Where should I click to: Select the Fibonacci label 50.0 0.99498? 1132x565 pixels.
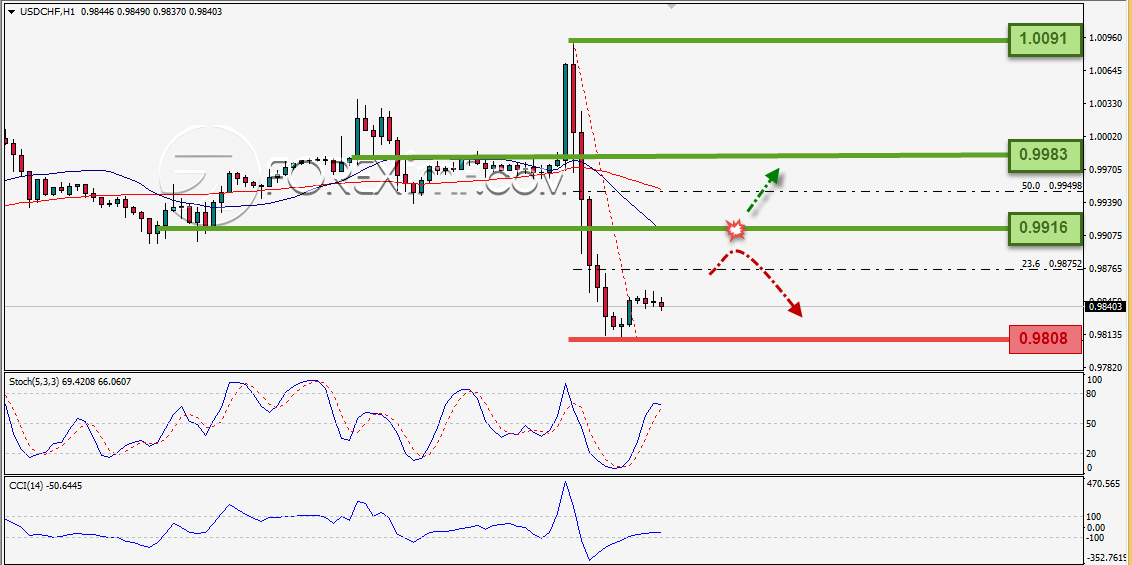1052,185
